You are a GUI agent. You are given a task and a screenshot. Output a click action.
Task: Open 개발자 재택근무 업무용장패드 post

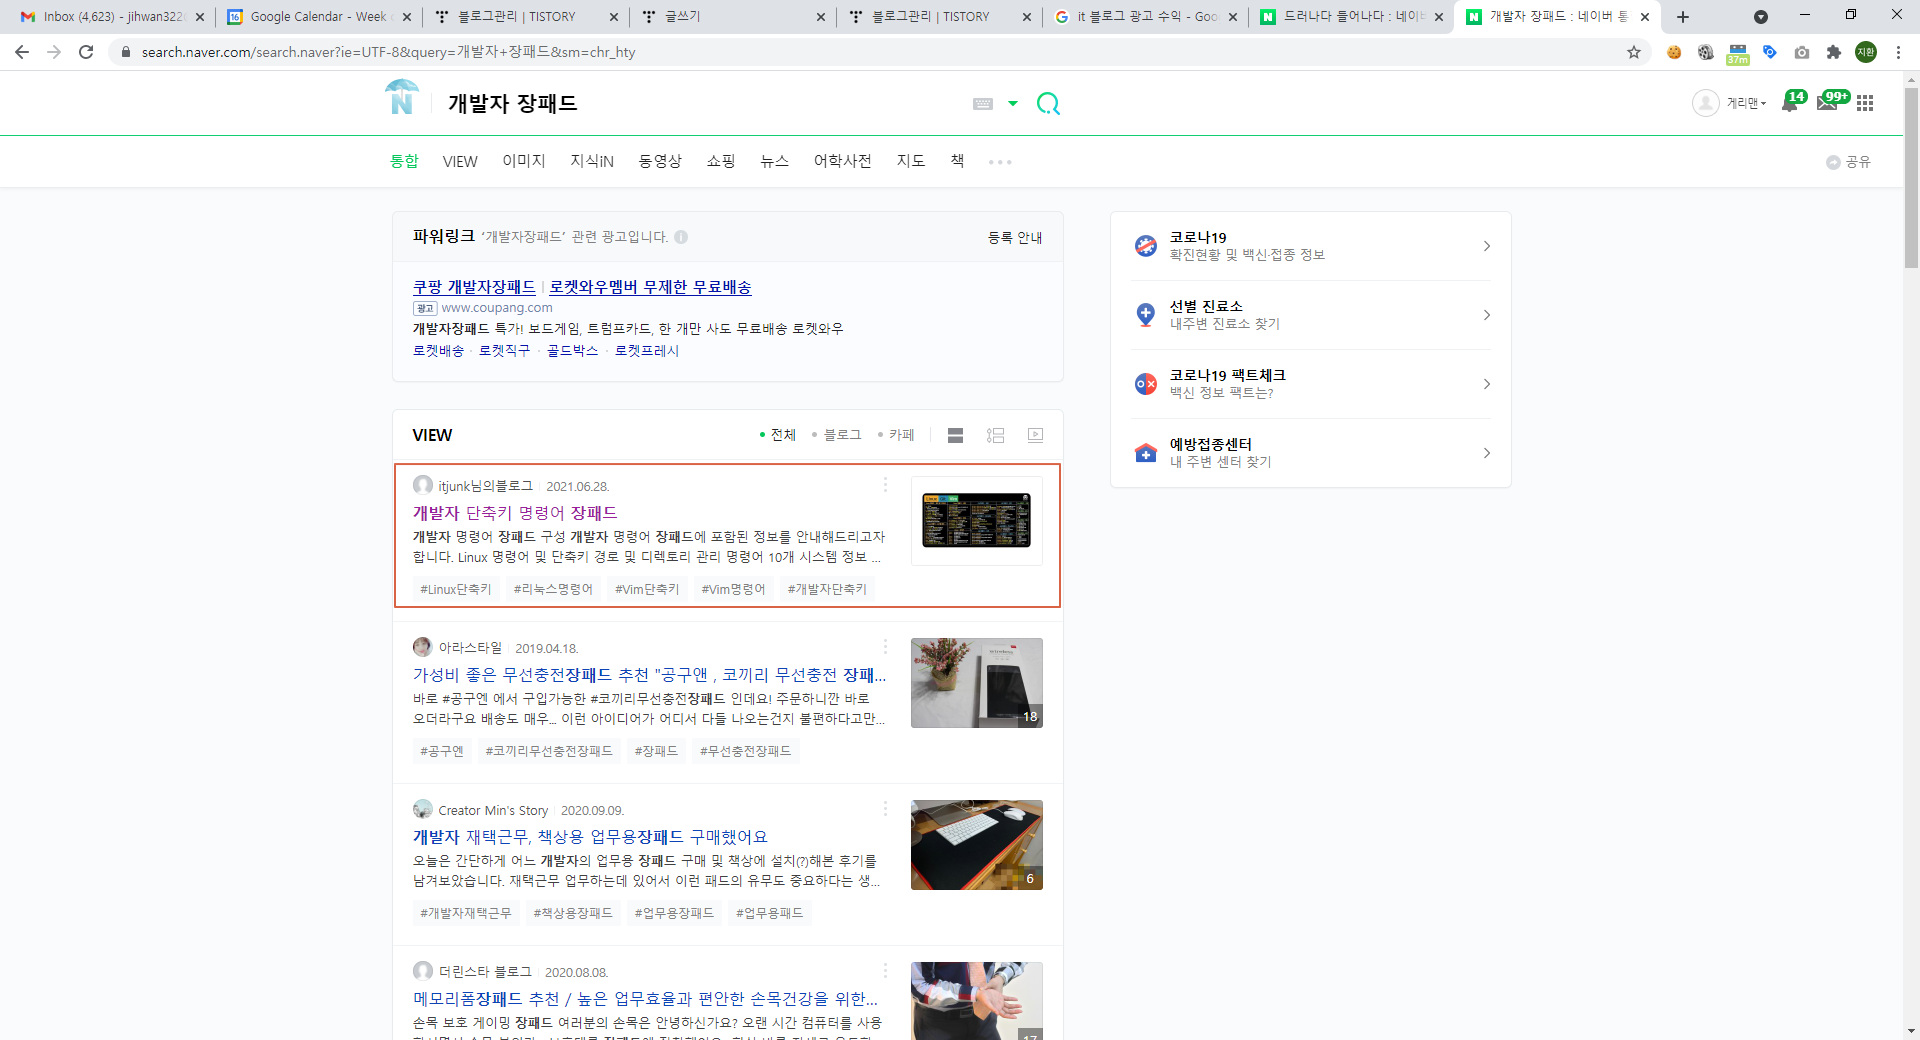point(590,837)
